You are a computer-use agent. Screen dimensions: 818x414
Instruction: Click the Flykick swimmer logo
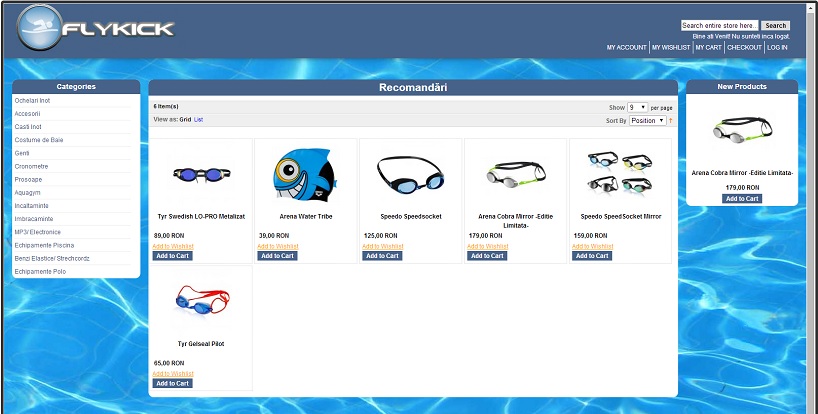[x=95, y=28]
